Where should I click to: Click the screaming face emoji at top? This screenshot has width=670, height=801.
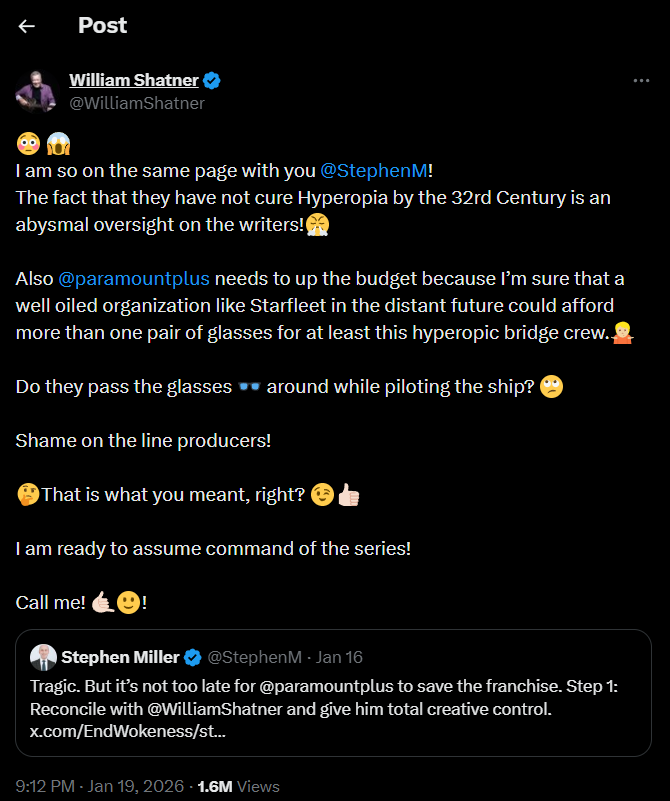pos(58,145)
